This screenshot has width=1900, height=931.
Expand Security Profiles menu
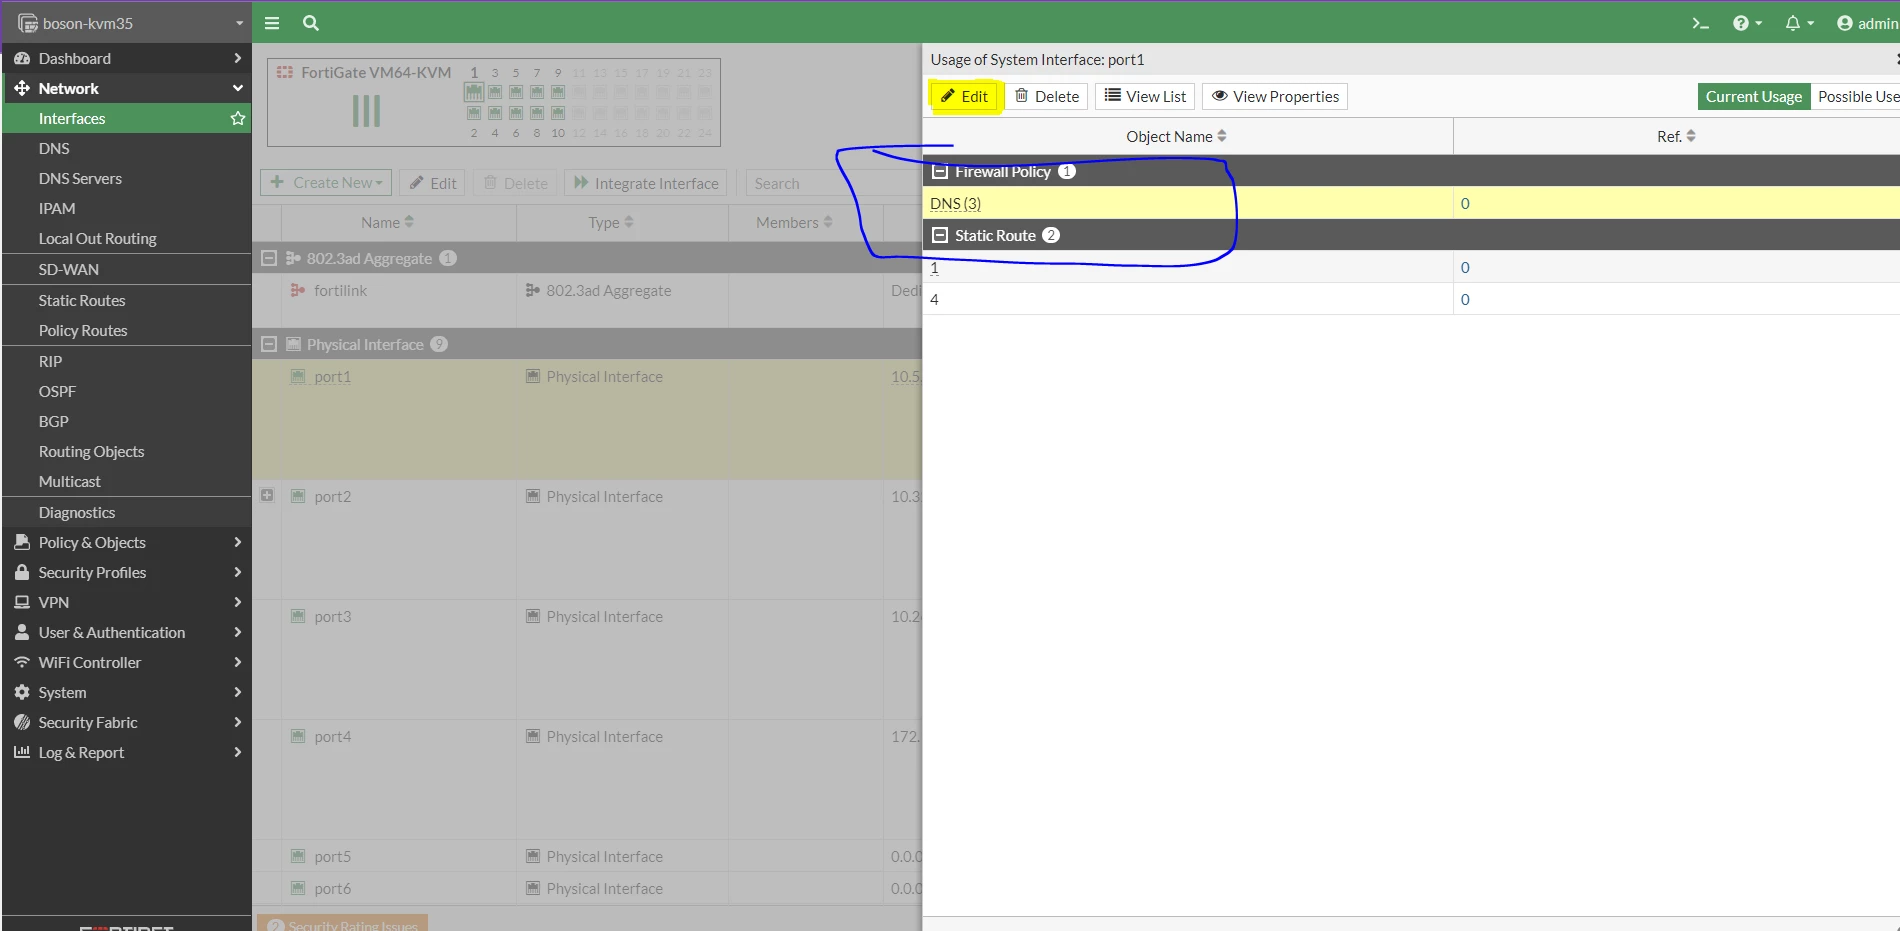click(x=127, y=572)
